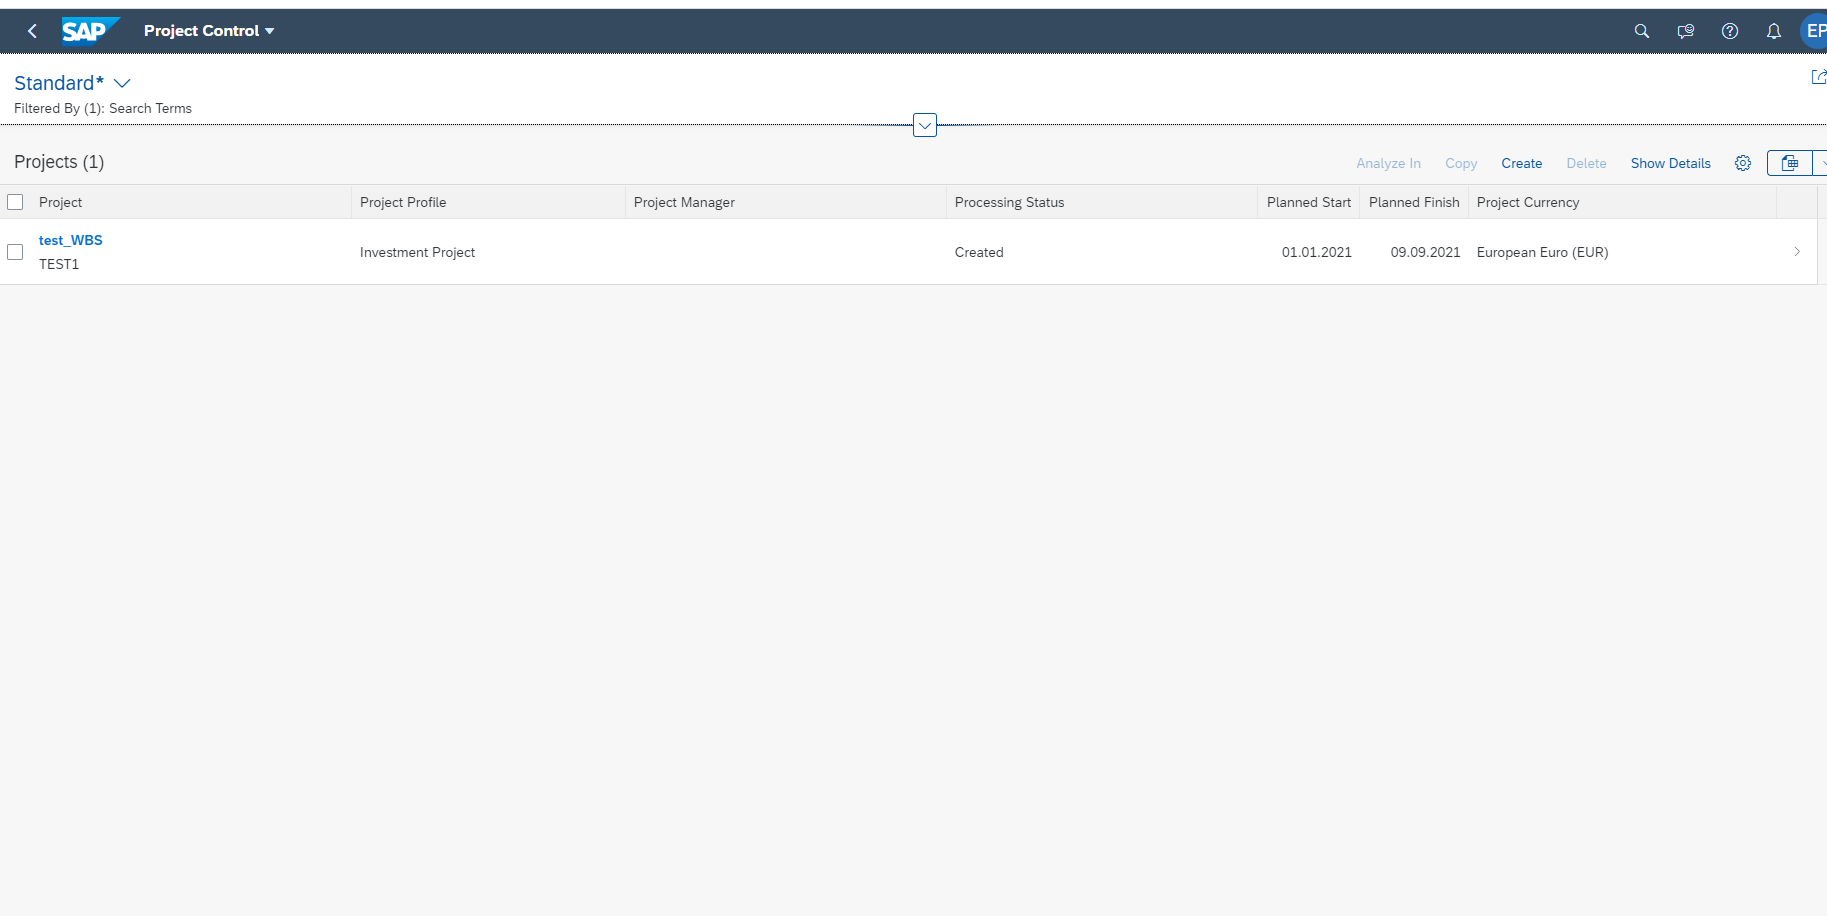Viewport: 1827px width, 916px height.
Task: Click the Filtered By Search Terms text
Action: 103,108
